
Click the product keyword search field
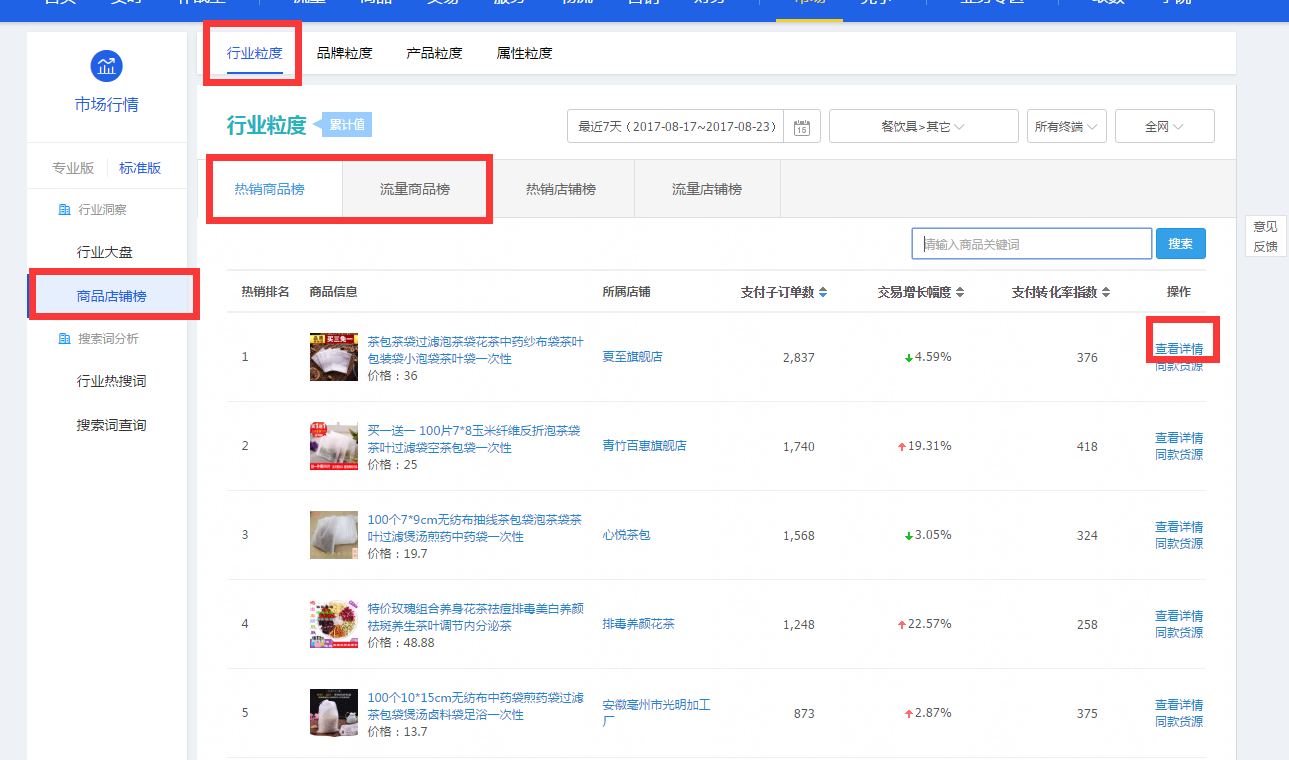[1031, 244]
